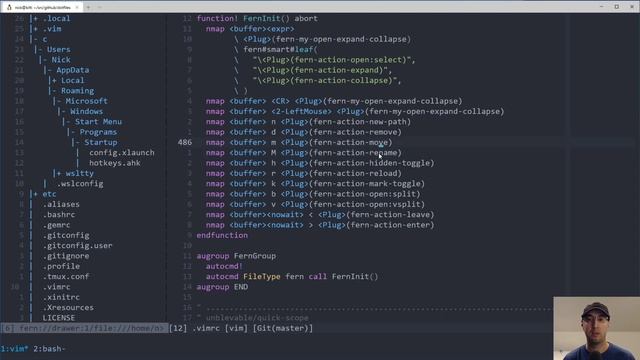Collapse the Roaming folder

click(x=77, y=91)
